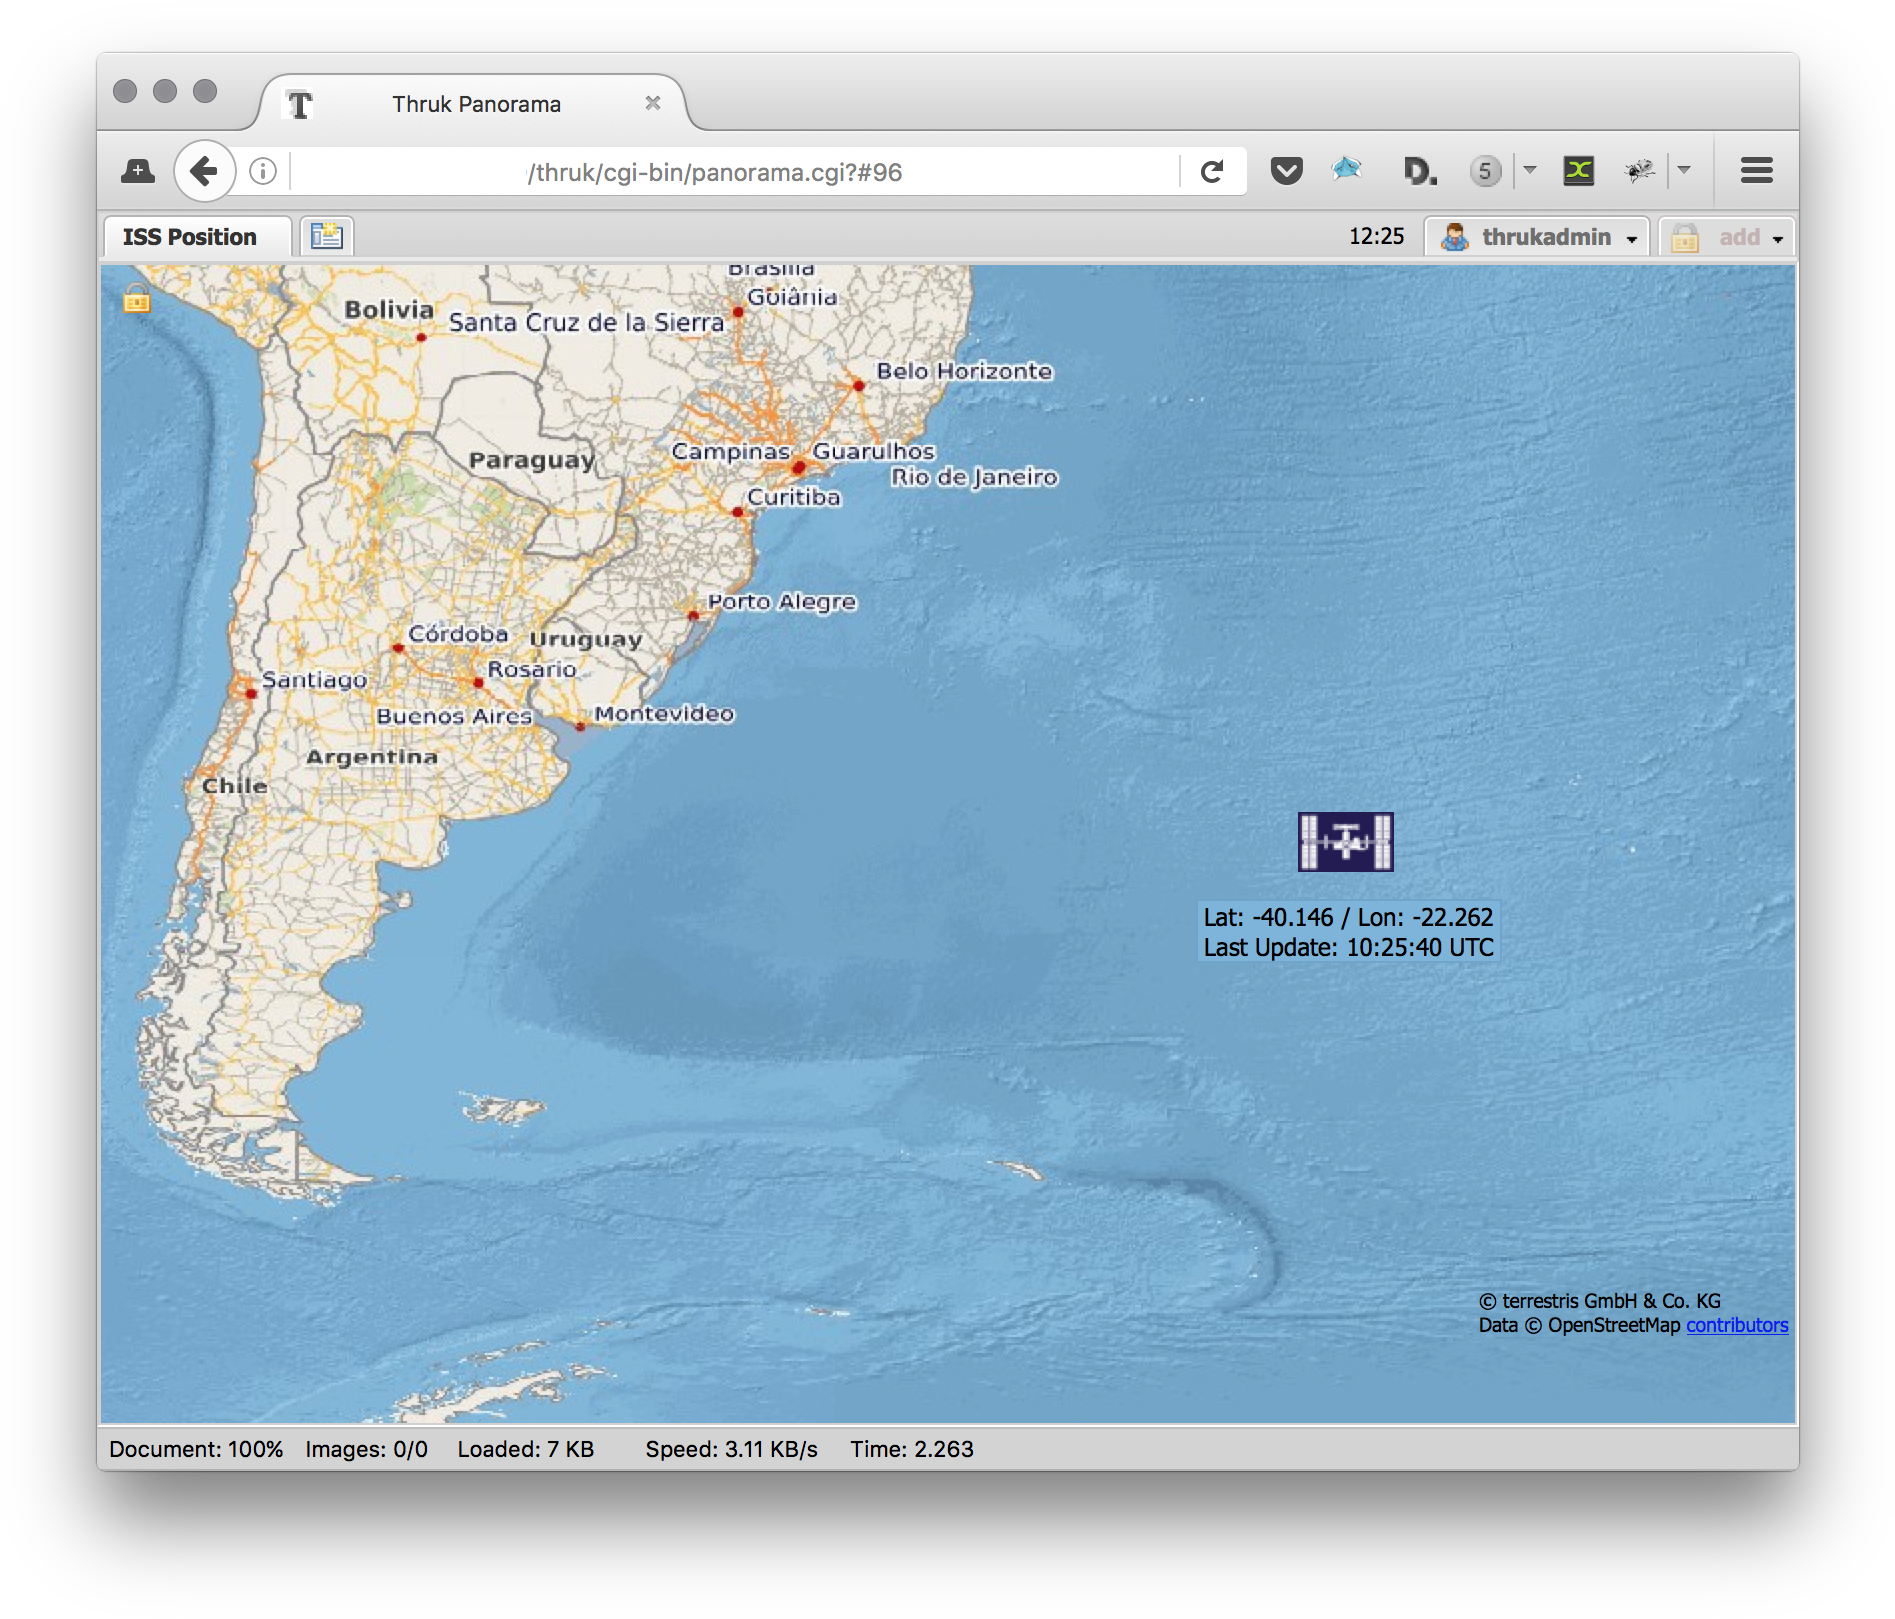Click the site information icon in URL bar
Viewport: 1895px width, 1619px height.
click(x=263, y=172)
